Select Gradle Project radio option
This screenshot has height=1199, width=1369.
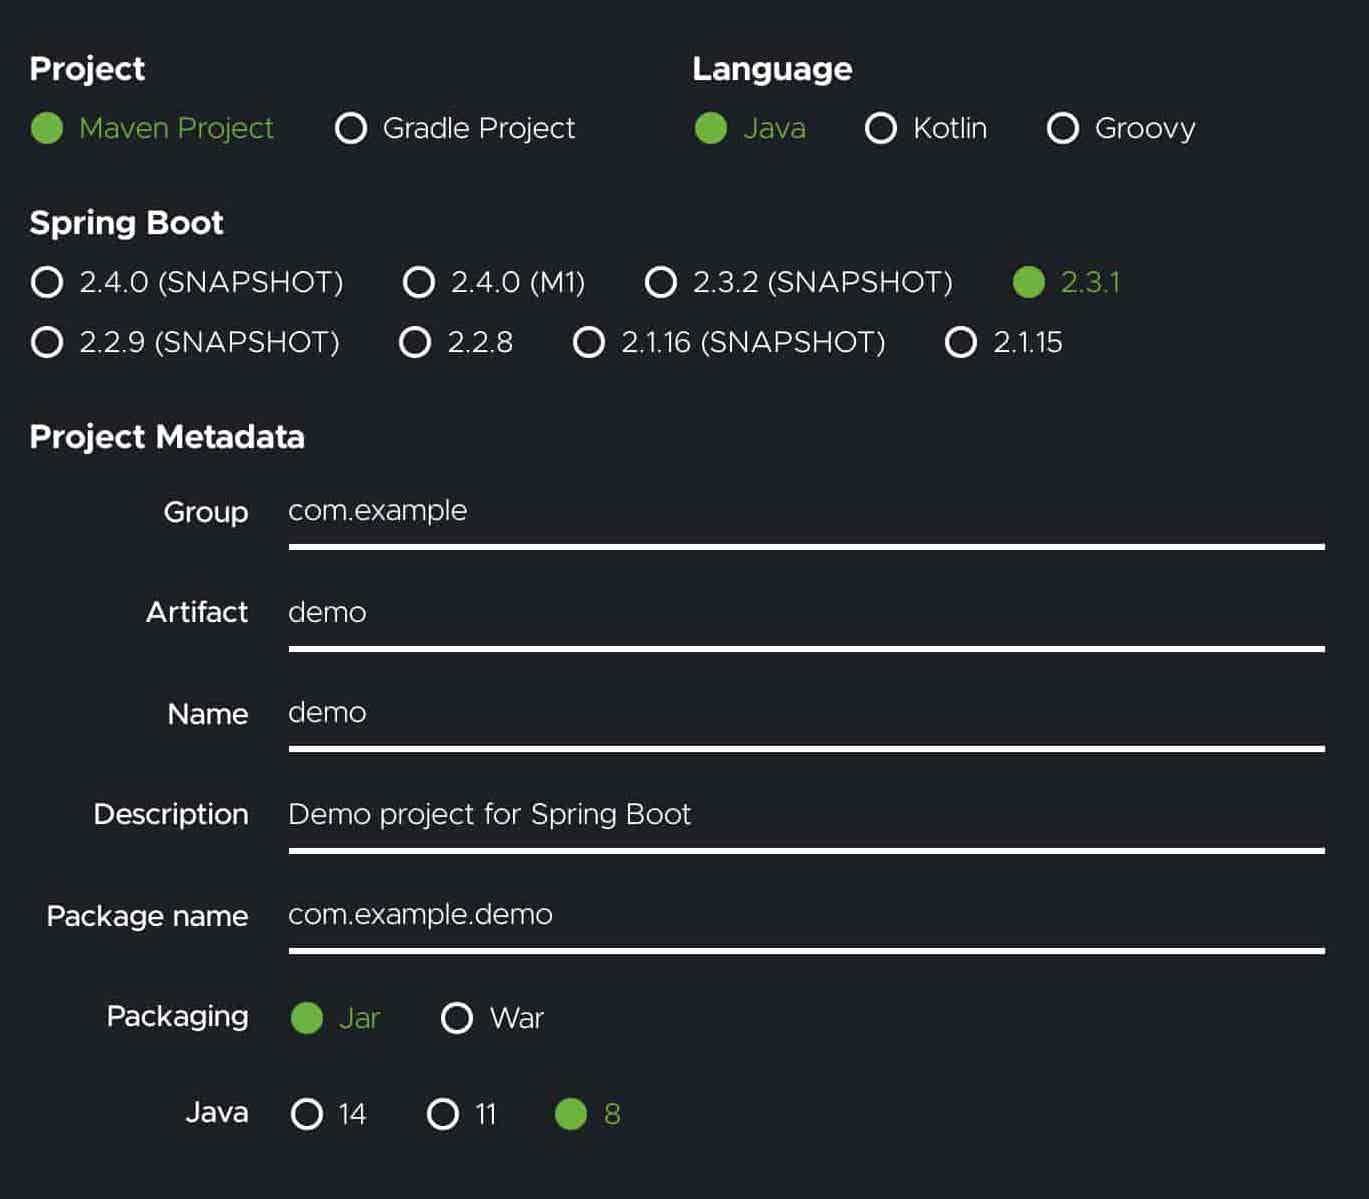(351, 128)
